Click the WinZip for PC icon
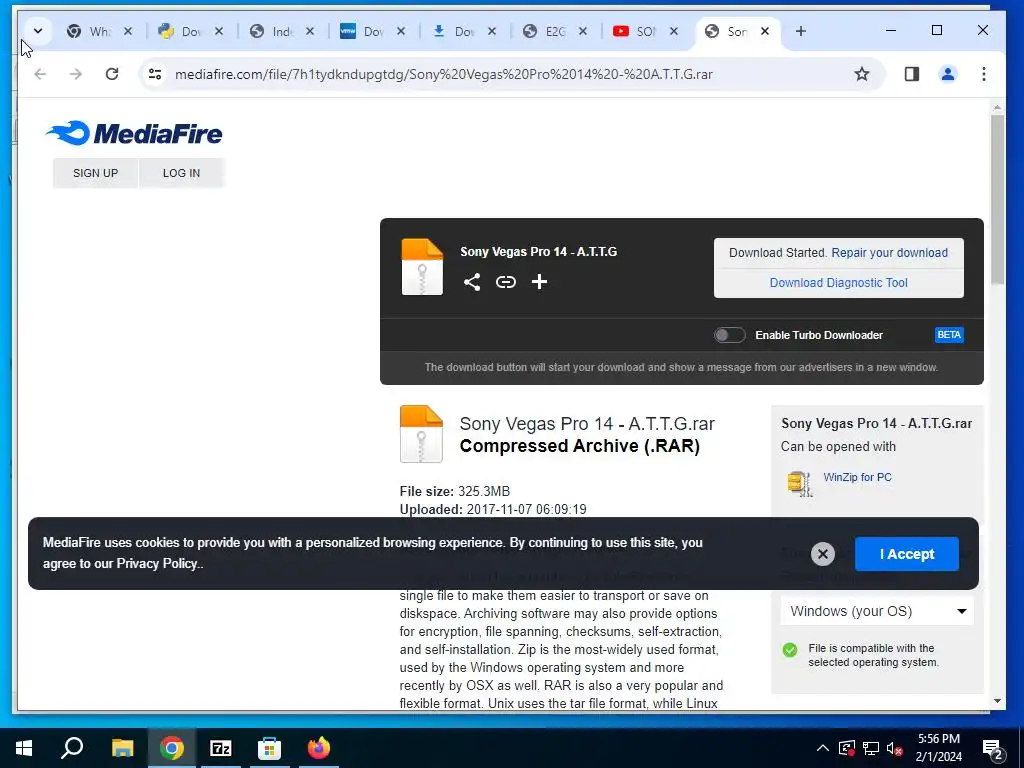 (799, 484)
